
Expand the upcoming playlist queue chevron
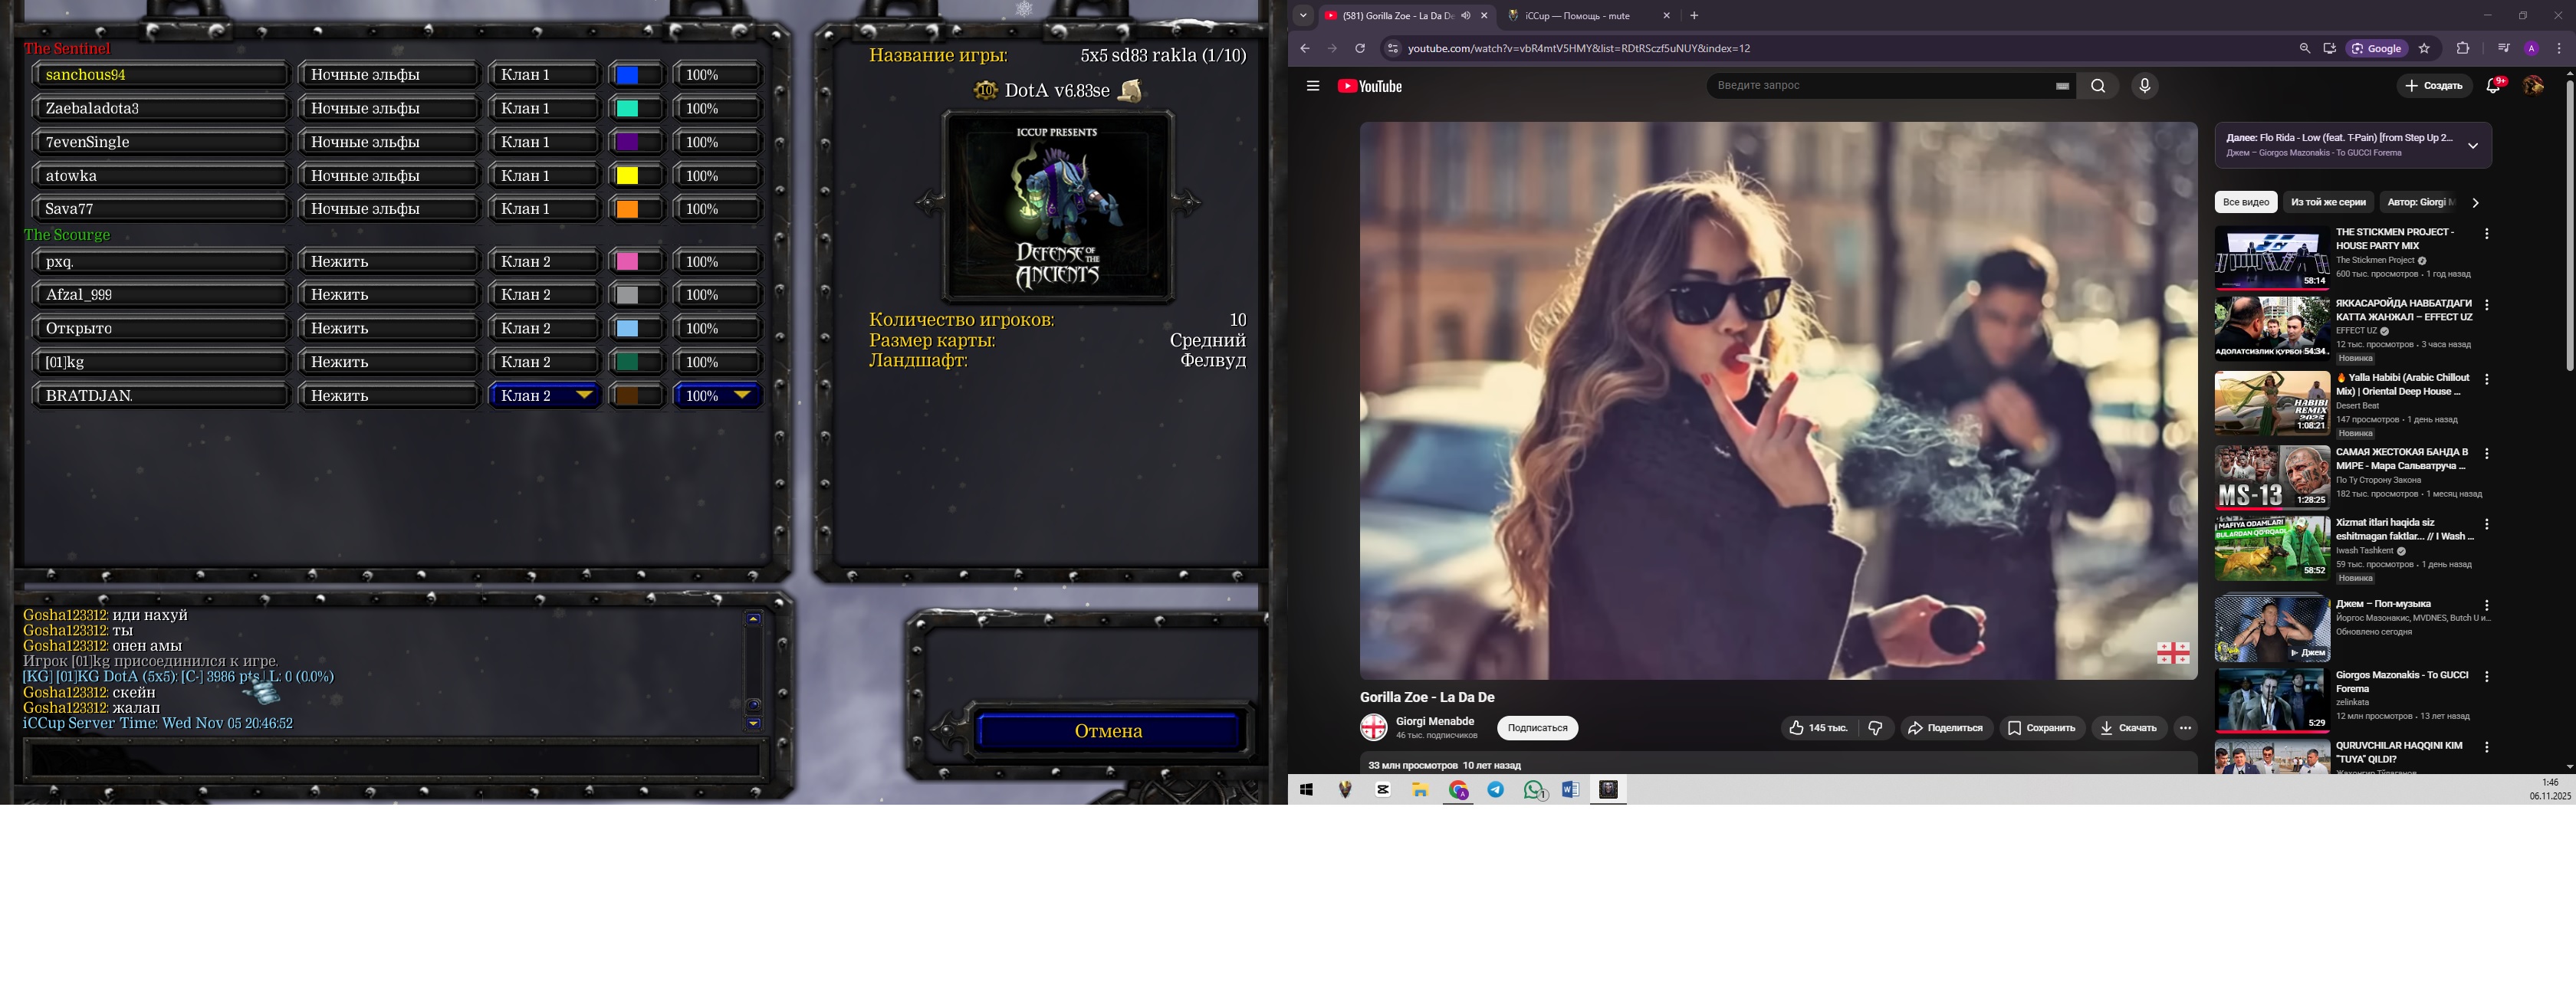tap(2472, 146)
